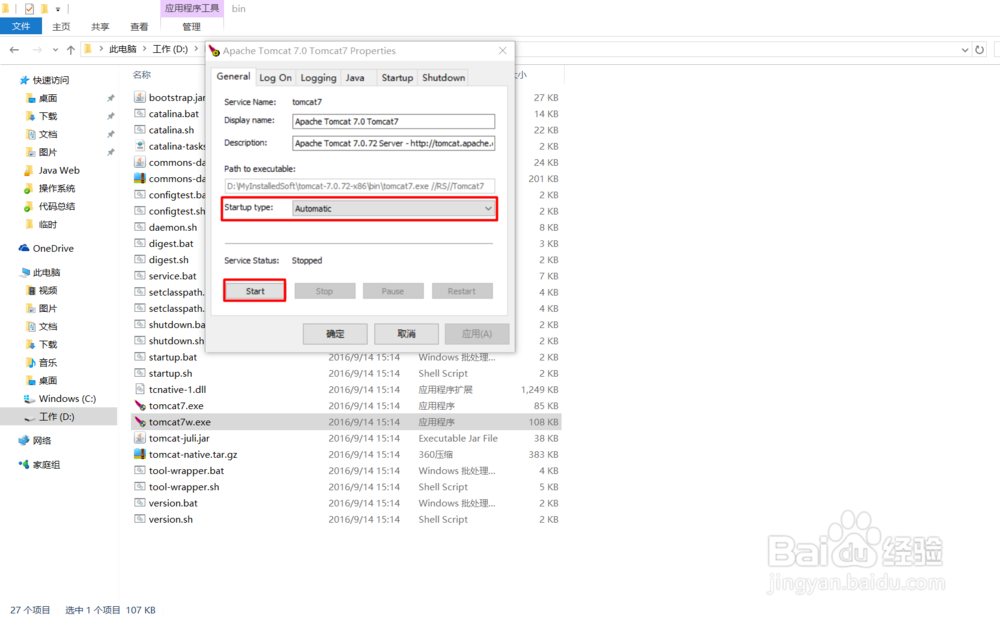Viewport: 1000px width, 617px height.
Task: Click the Quick access star icon
Action: pos(24,80)
